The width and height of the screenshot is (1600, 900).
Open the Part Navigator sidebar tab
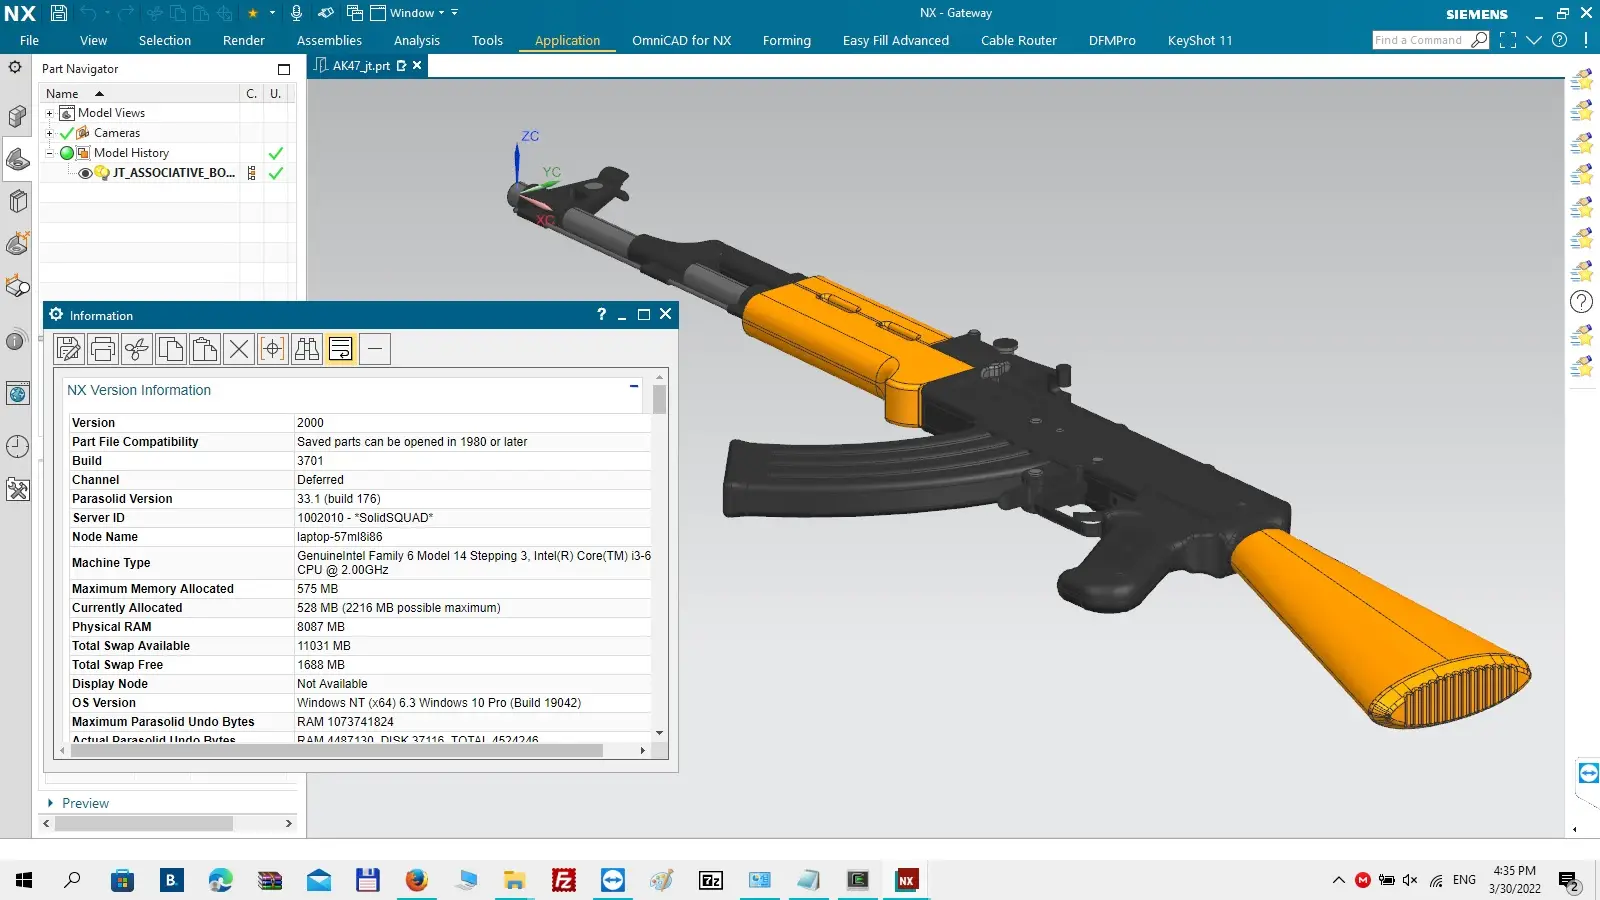coord(17,159)
